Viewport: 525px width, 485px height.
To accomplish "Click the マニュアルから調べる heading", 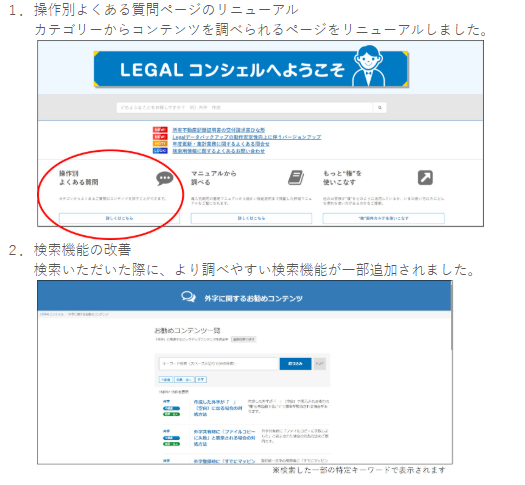I will coord(214,178).
